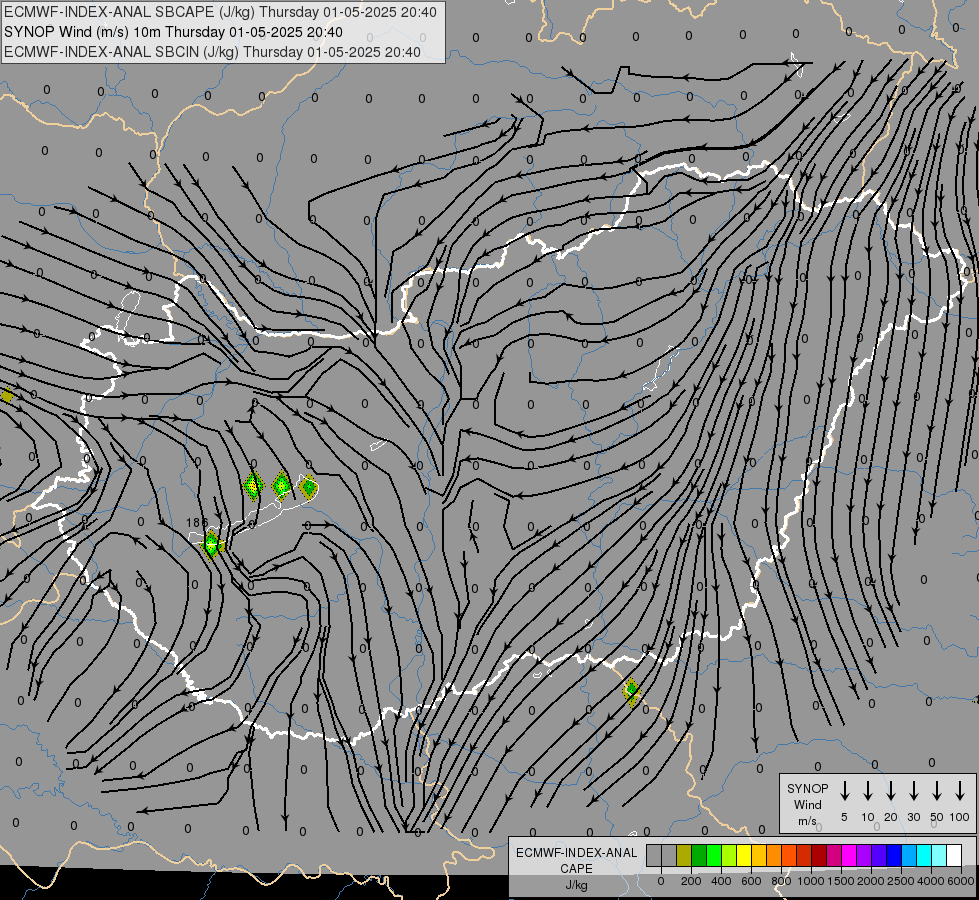Select the pure blue CAPE legend swatch
The height and width of the screenshot is (900, 979).
click(893, 855)
